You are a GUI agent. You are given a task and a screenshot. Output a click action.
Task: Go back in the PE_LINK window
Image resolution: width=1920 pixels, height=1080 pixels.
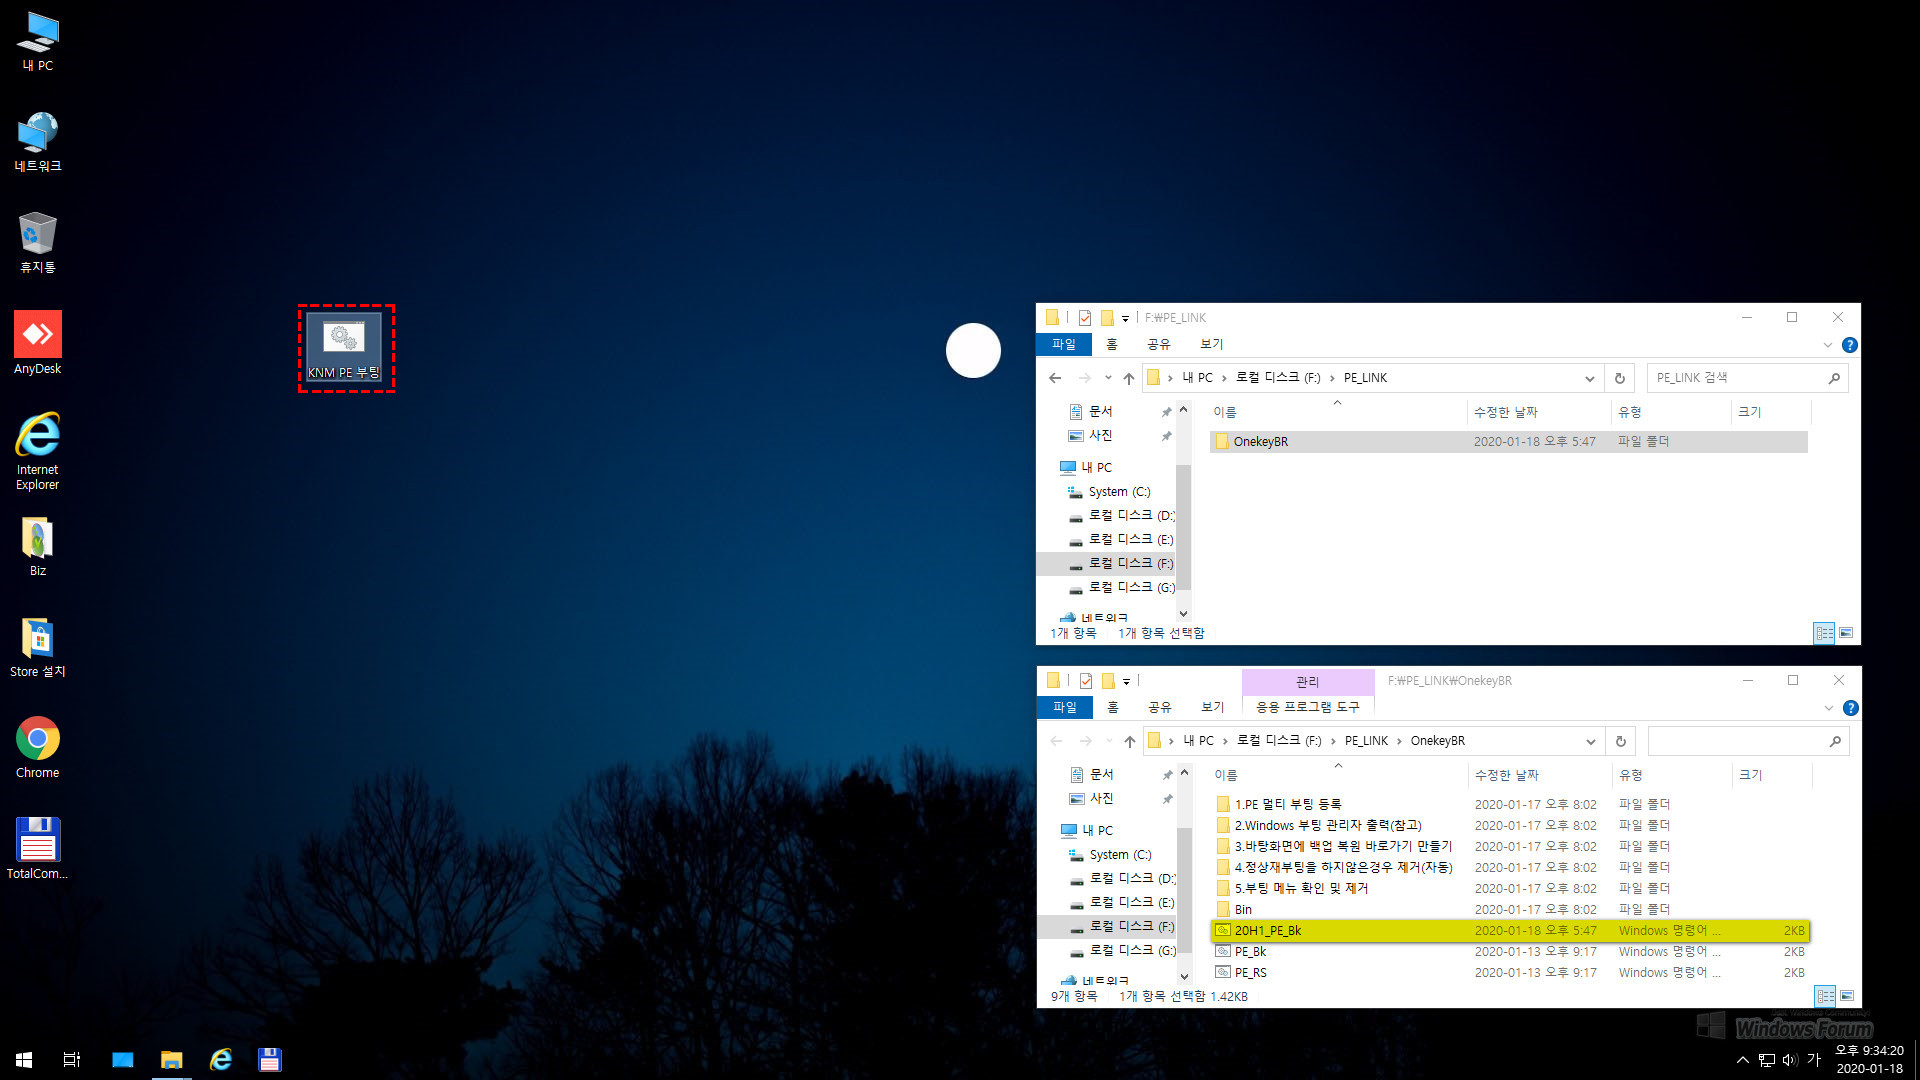[x=1055, y=378]
